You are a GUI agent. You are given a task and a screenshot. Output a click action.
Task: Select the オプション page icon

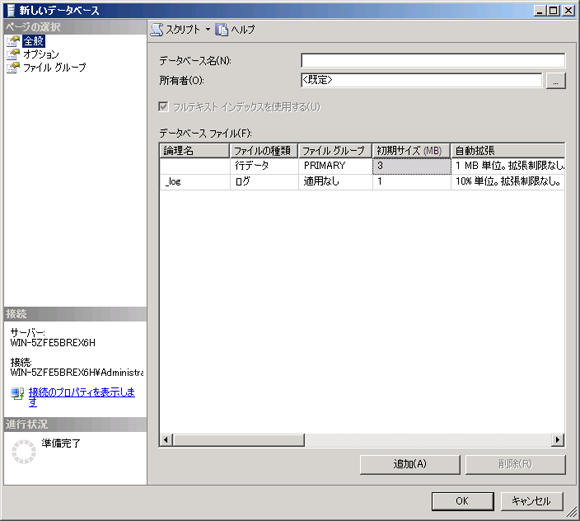point(13,54)
